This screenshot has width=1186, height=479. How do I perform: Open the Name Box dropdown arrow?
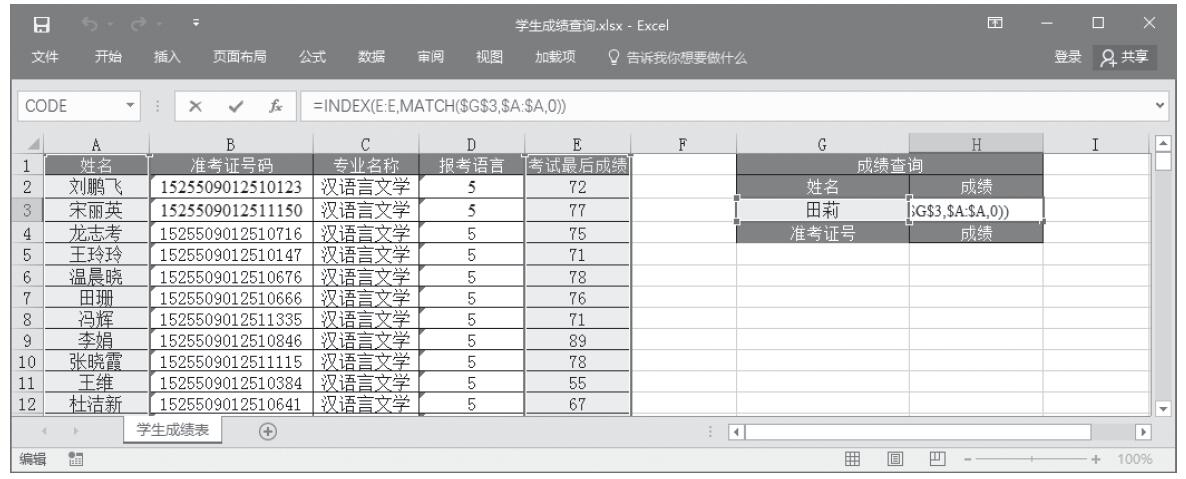coord(133,105)
